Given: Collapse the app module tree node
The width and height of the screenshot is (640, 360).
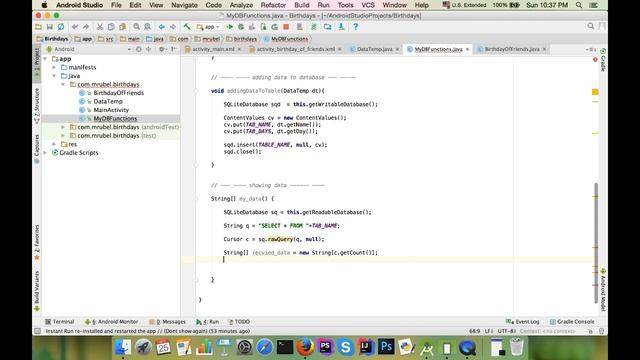Looking at the screenshot, I should (45, 59).
